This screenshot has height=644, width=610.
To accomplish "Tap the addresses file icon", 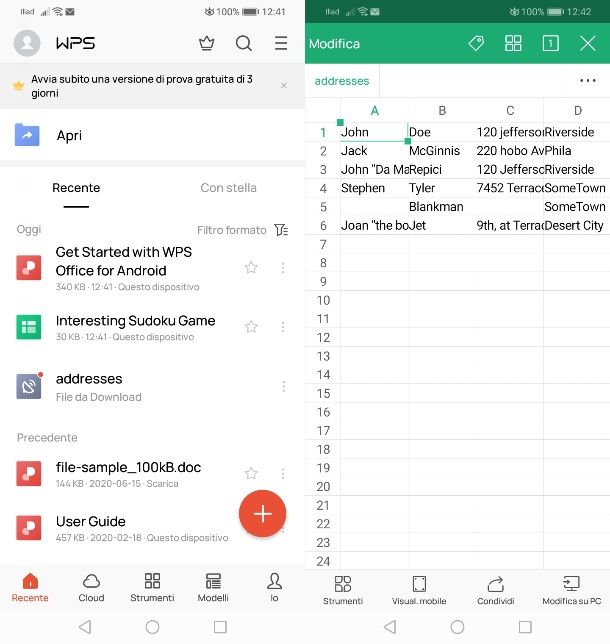I will pos(29,386).
